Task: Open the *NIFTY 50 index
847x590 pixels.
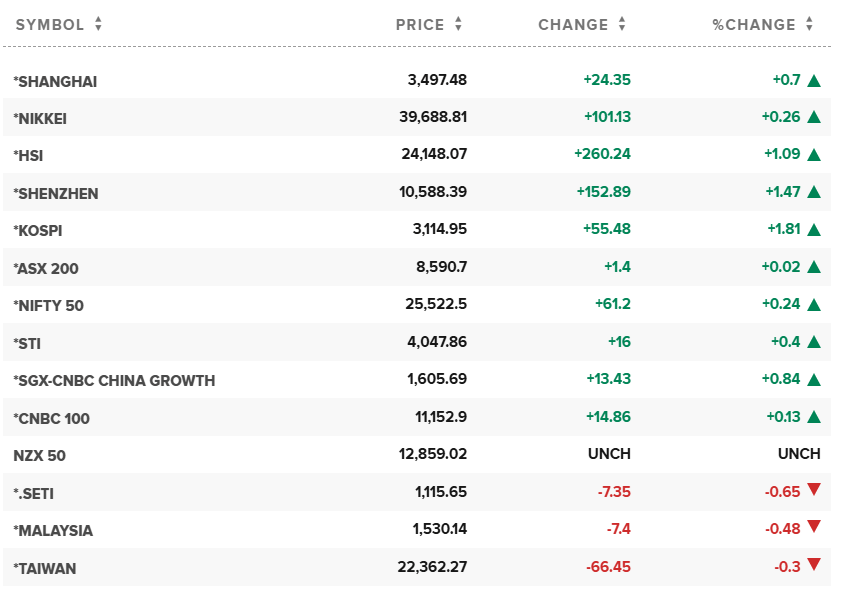Action: (49, 305)
